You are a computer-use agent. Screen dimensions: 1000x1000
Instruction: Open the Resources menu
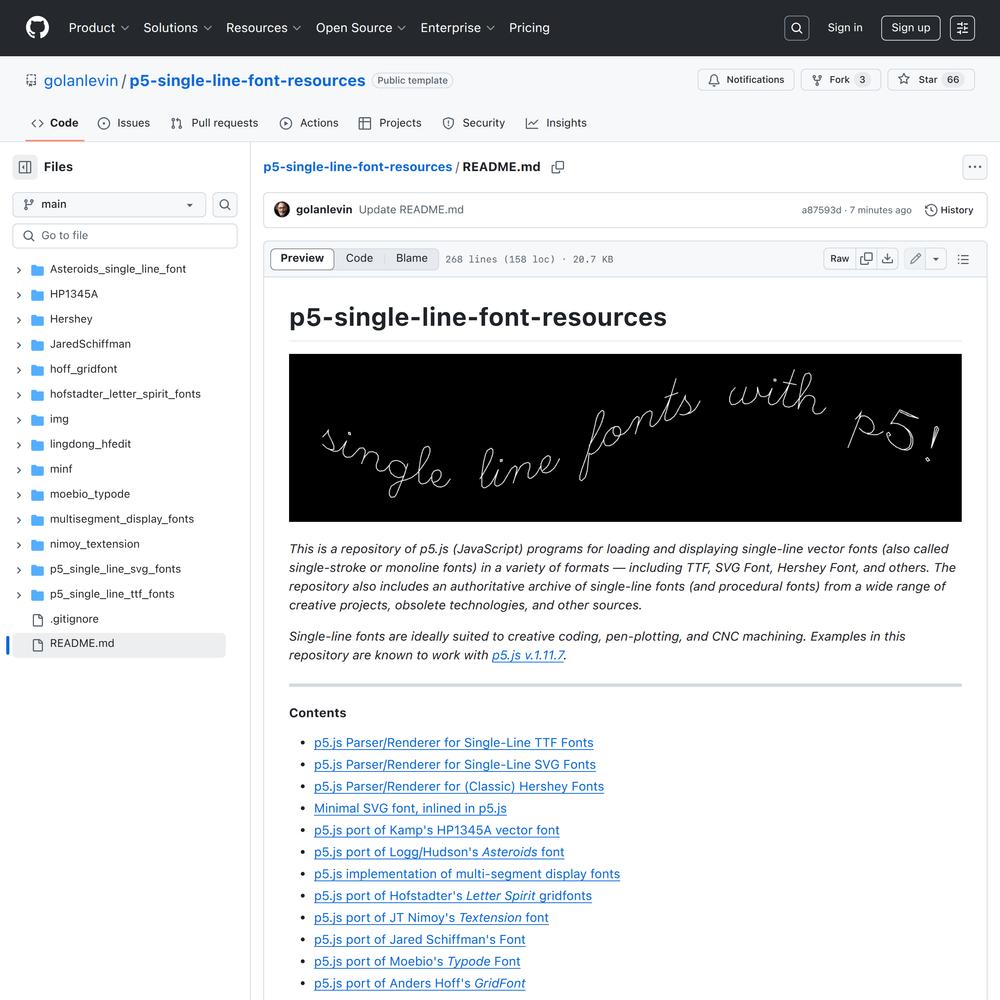pos(263,28)
